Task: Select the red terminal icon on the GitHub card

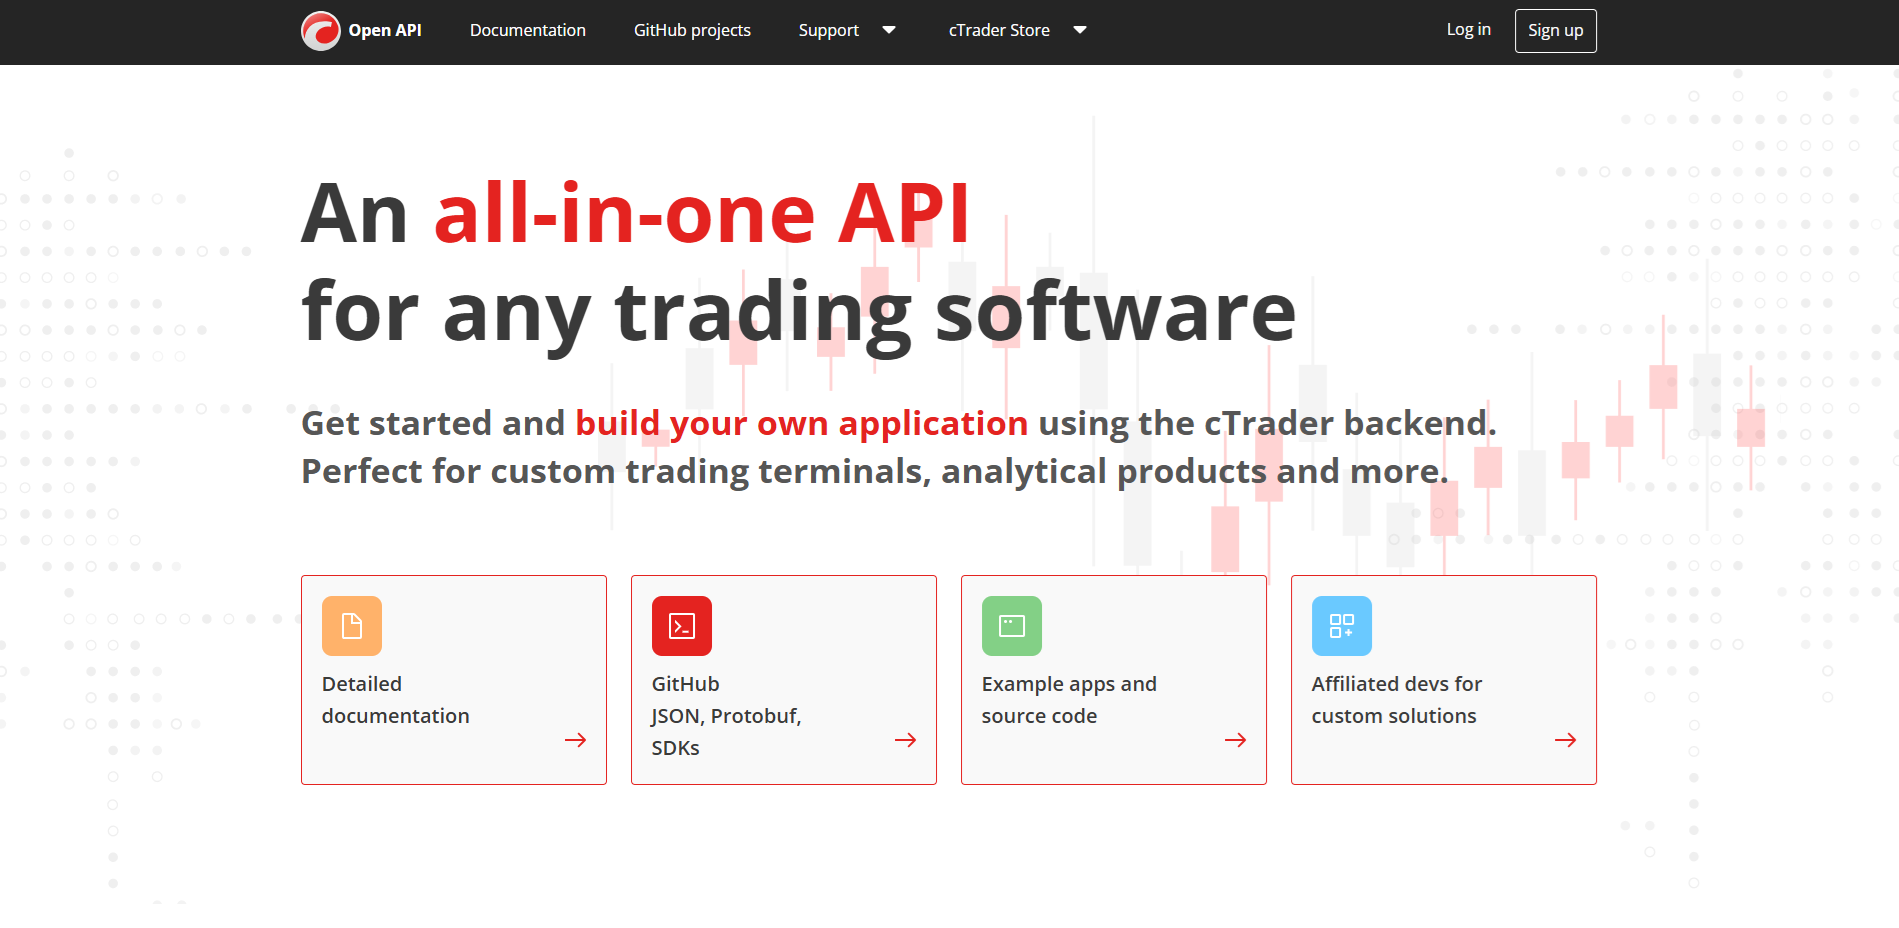Action: point(681,625)
